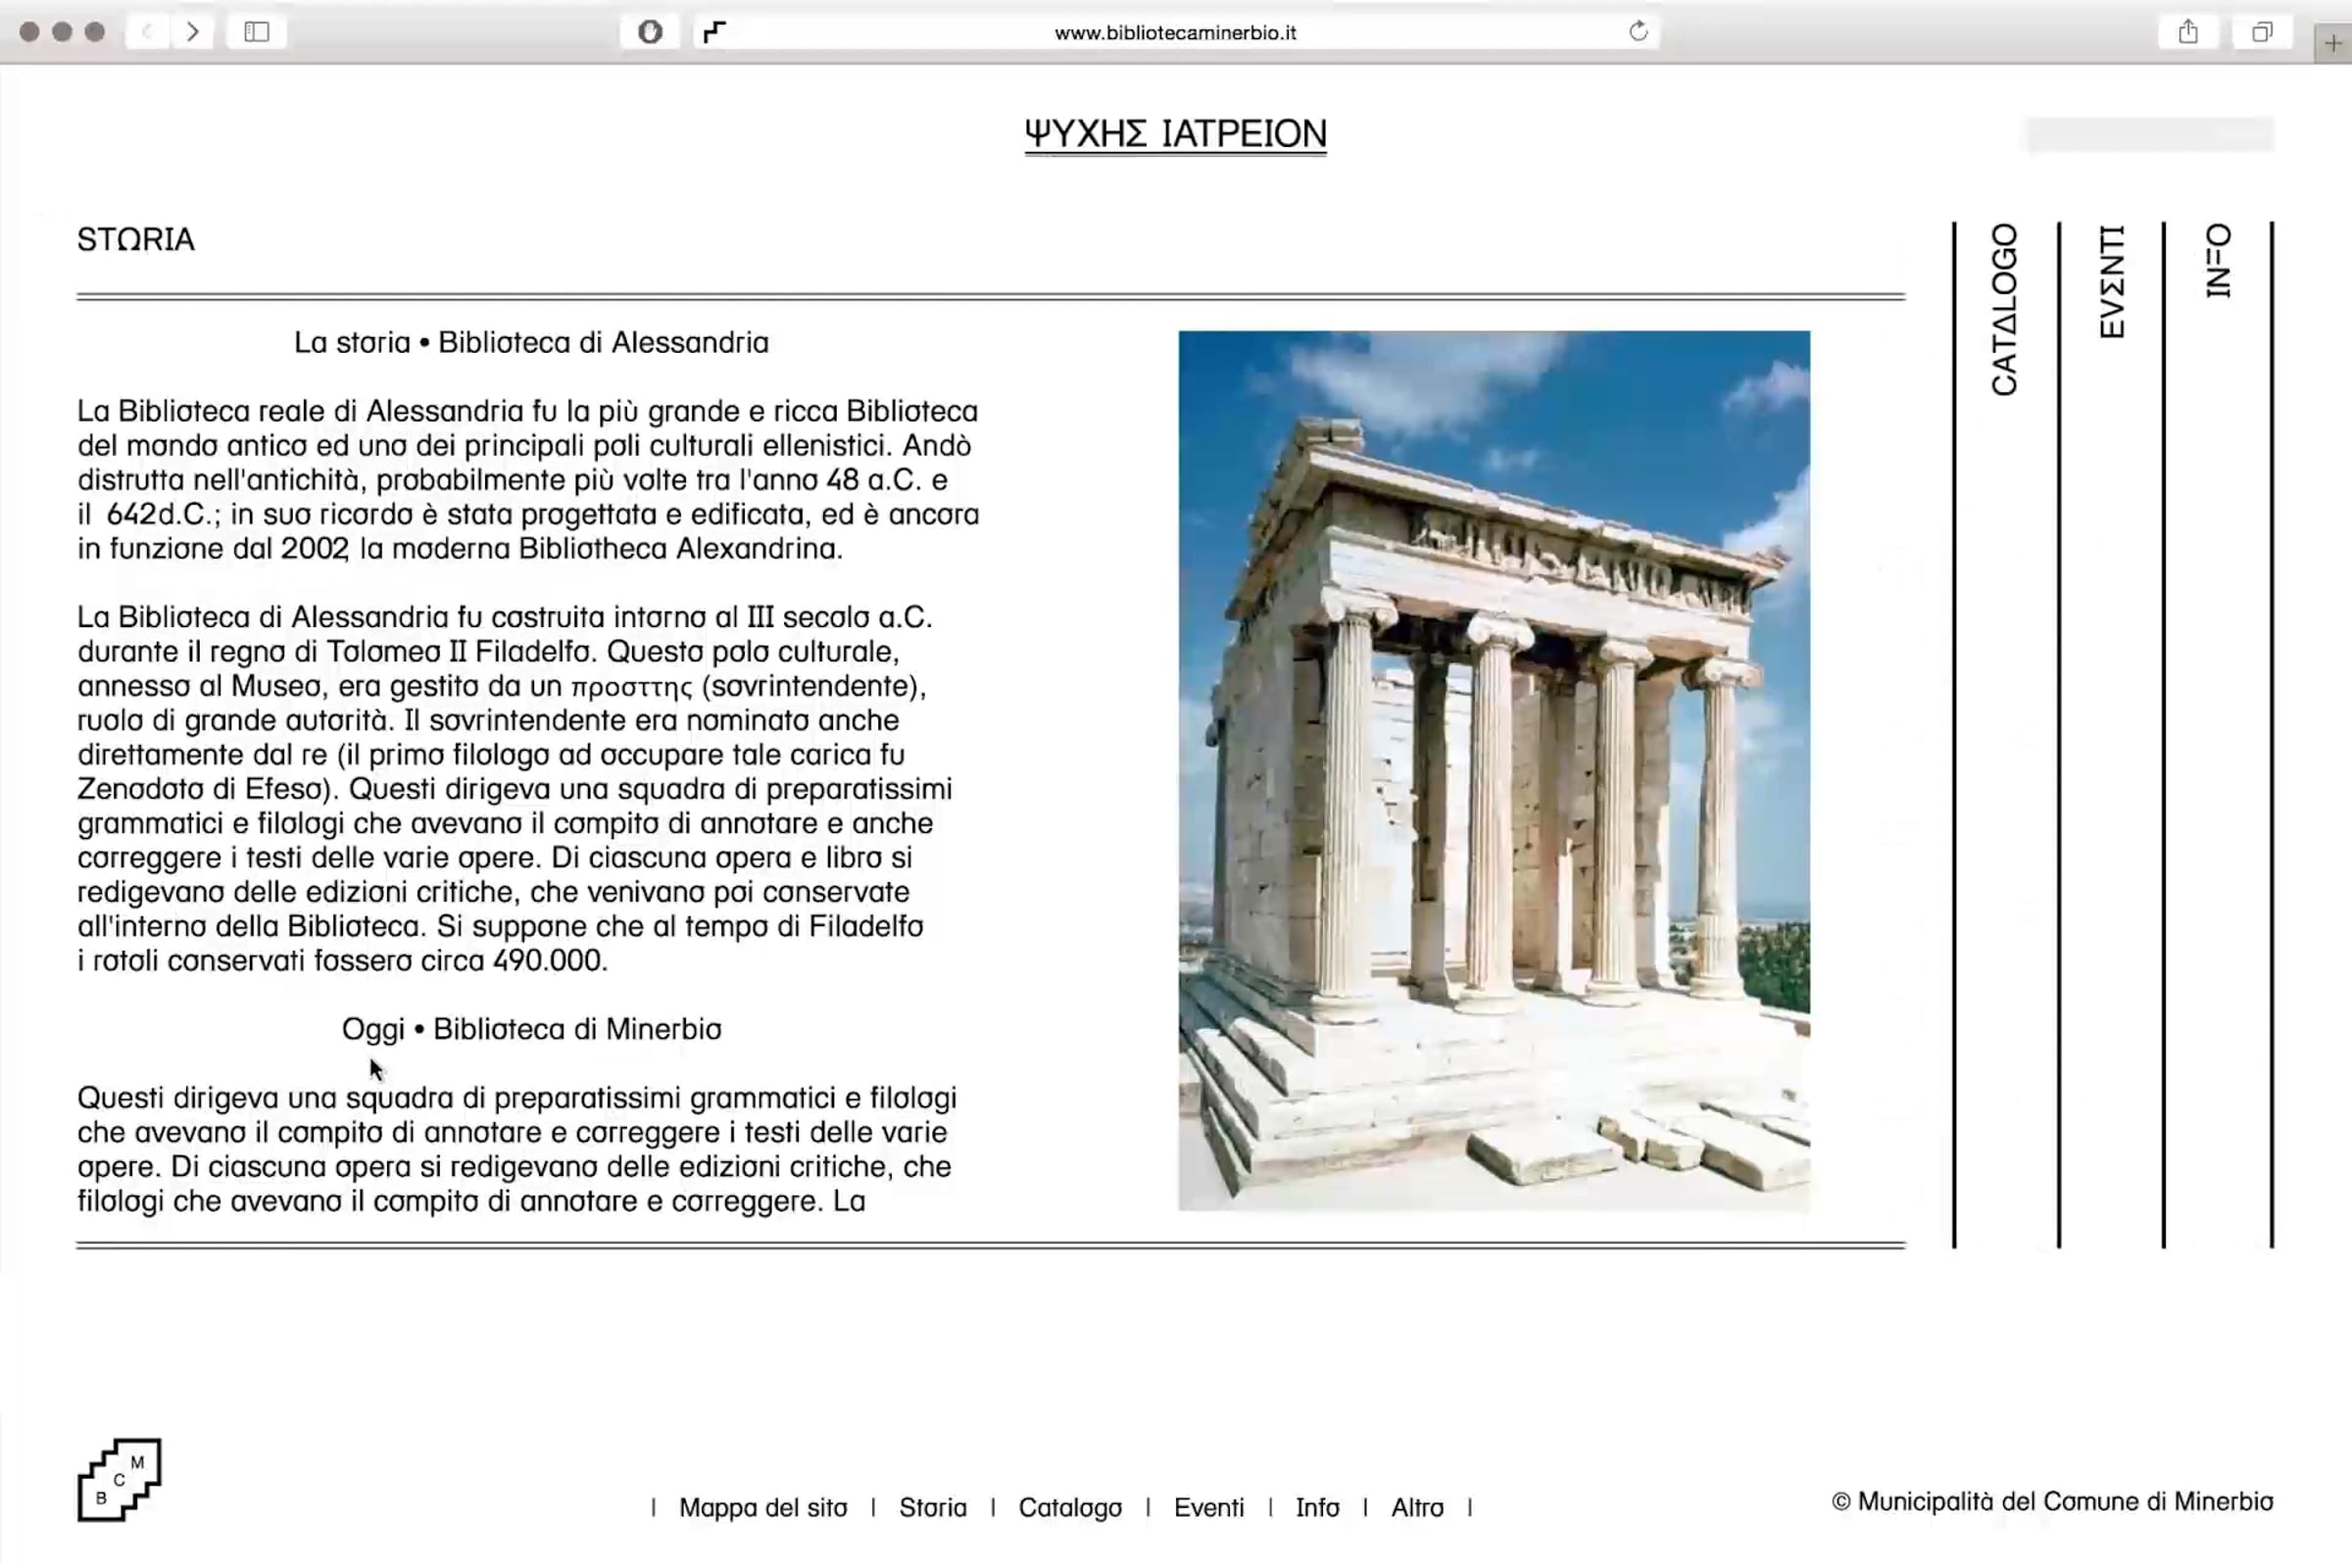
Task: Click the privacy shield icon in the toolbar
Action: [x=650, y=32]
